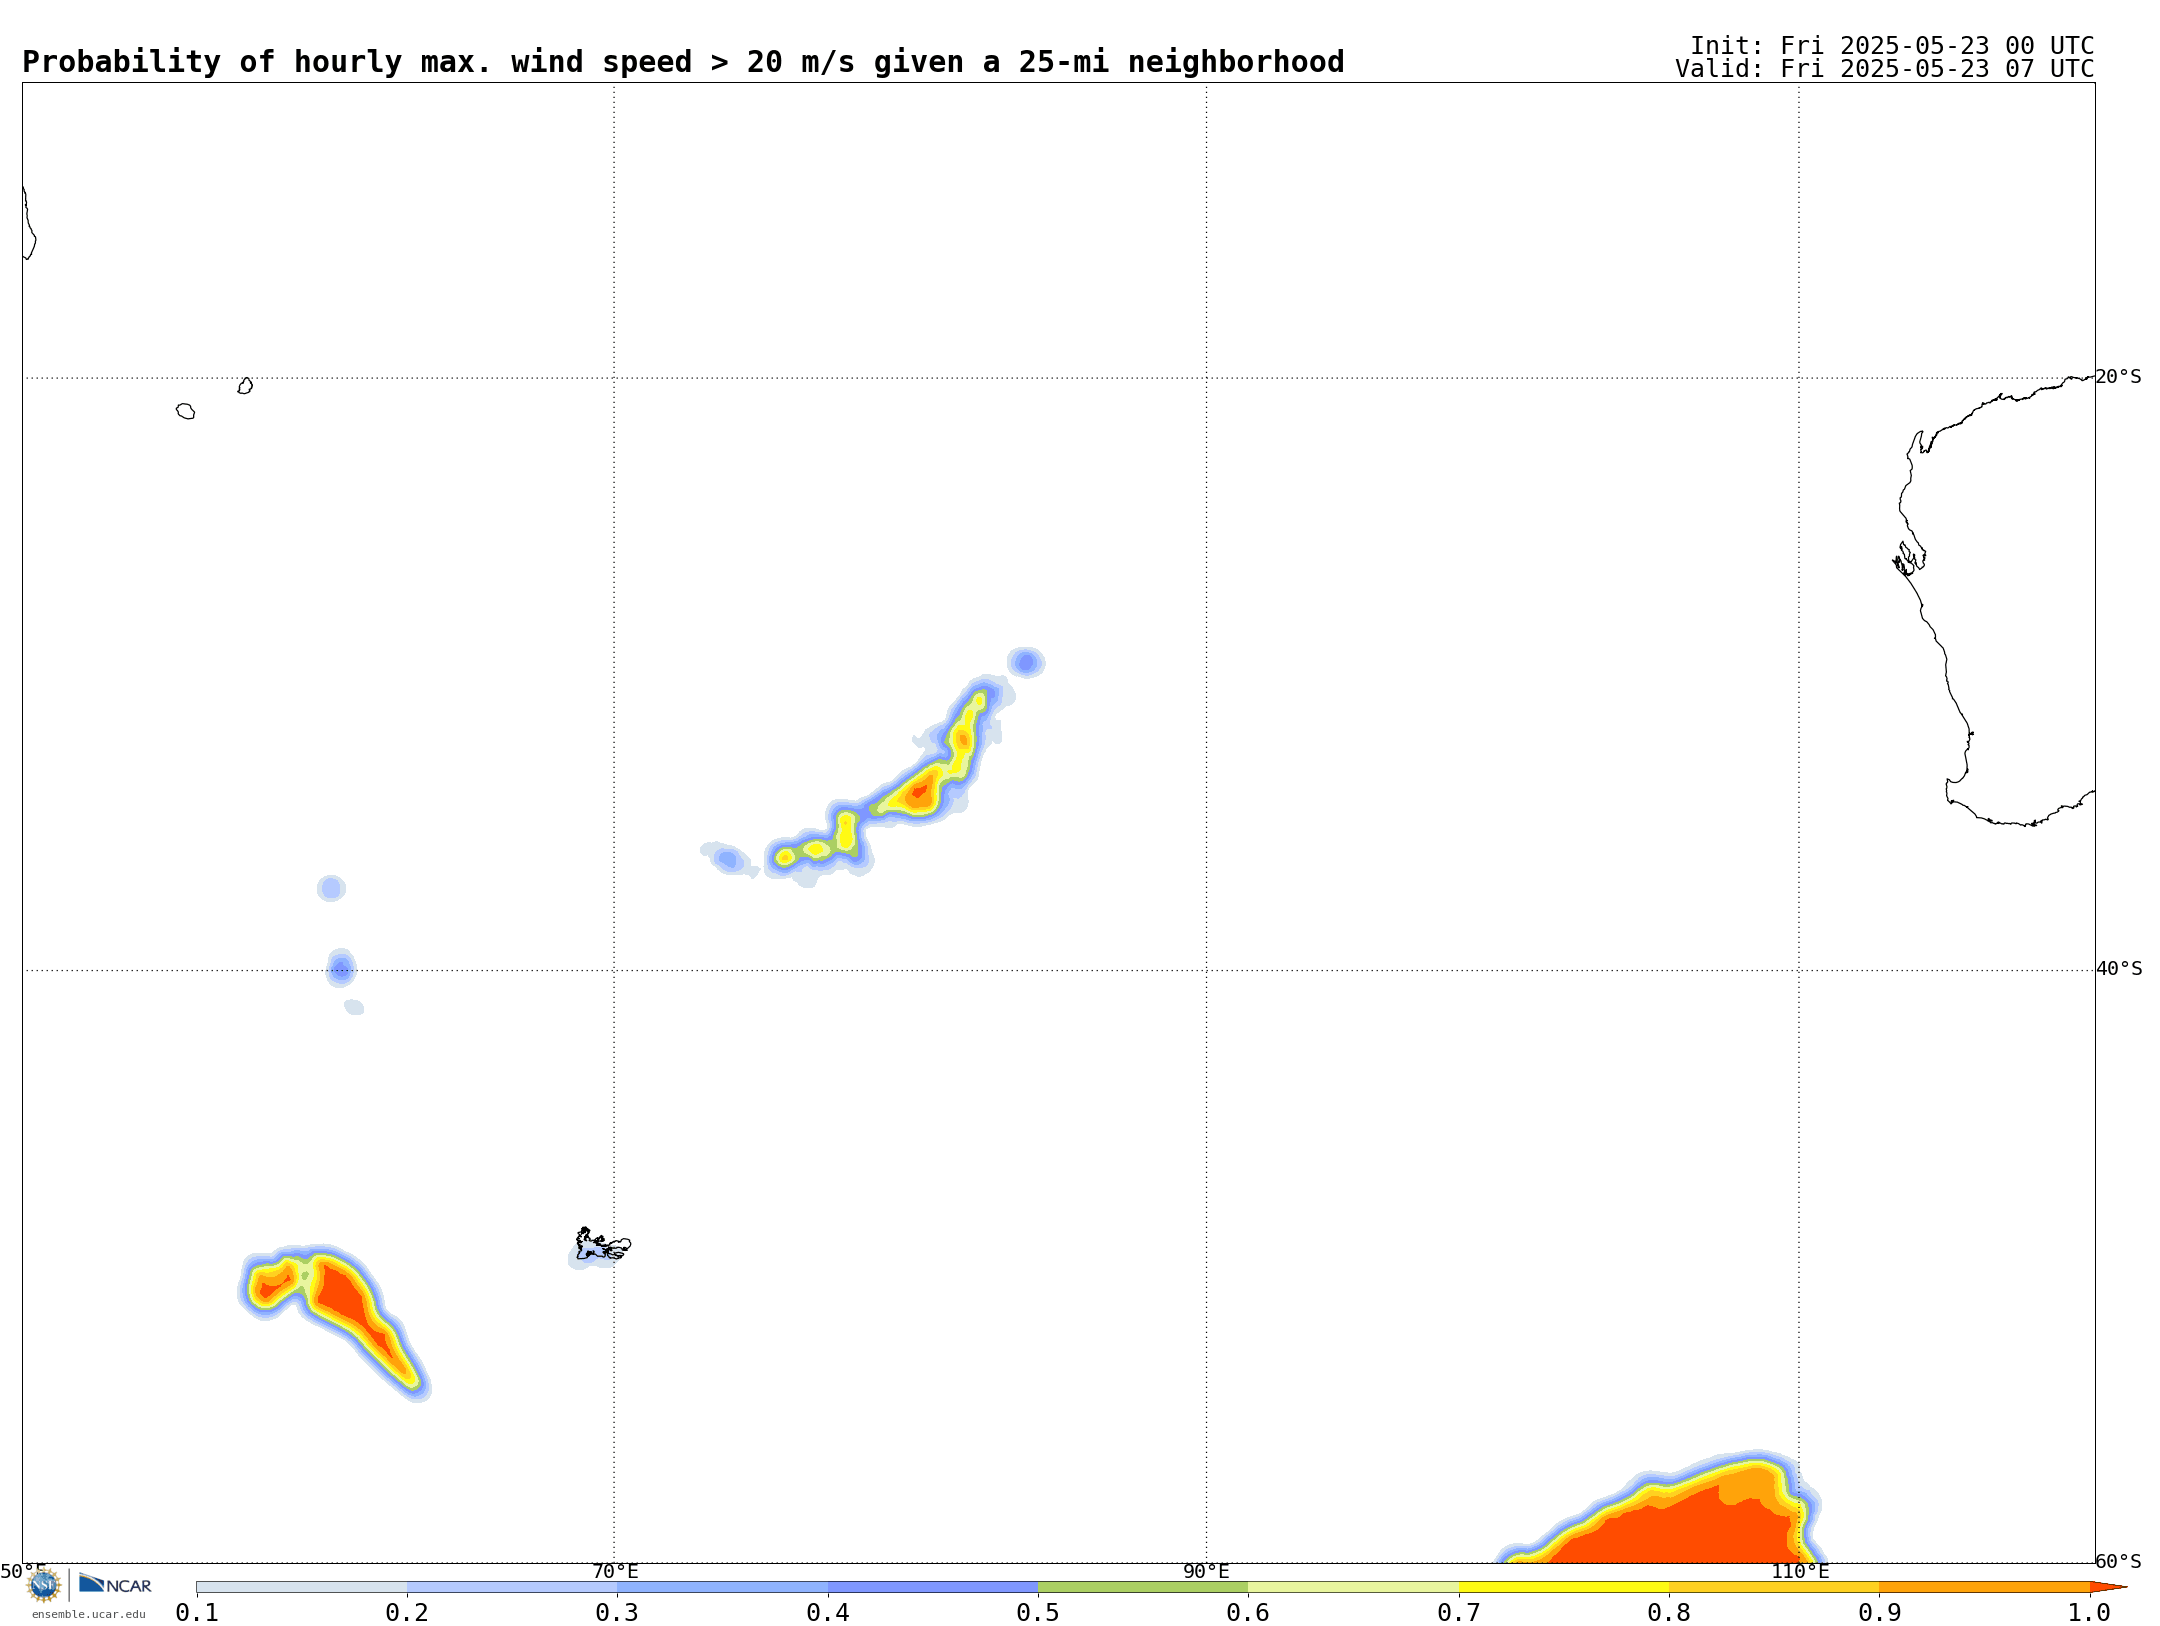The height and width of the screenshot is (1626, 2160).
Task: Pick the orange 0.9–1.0 colorbar segment
Action: point(1984,1587)
